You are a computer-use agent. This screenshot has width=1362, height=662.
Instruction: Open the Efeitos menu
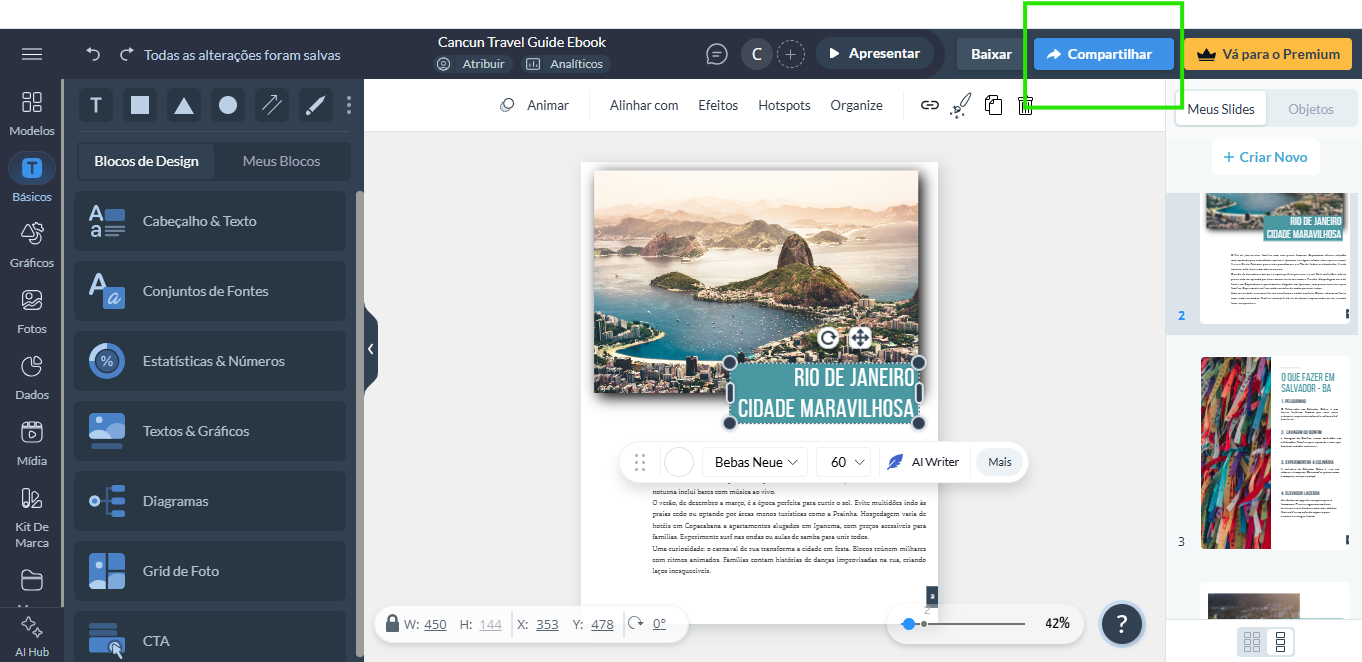(718, 105)
